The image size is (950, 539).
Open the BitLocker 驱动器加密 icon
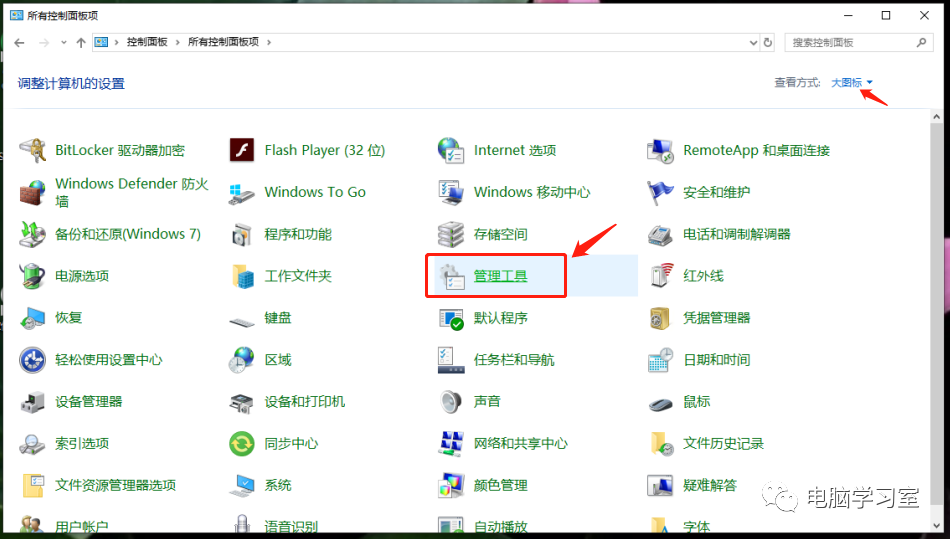click(33, 150)
